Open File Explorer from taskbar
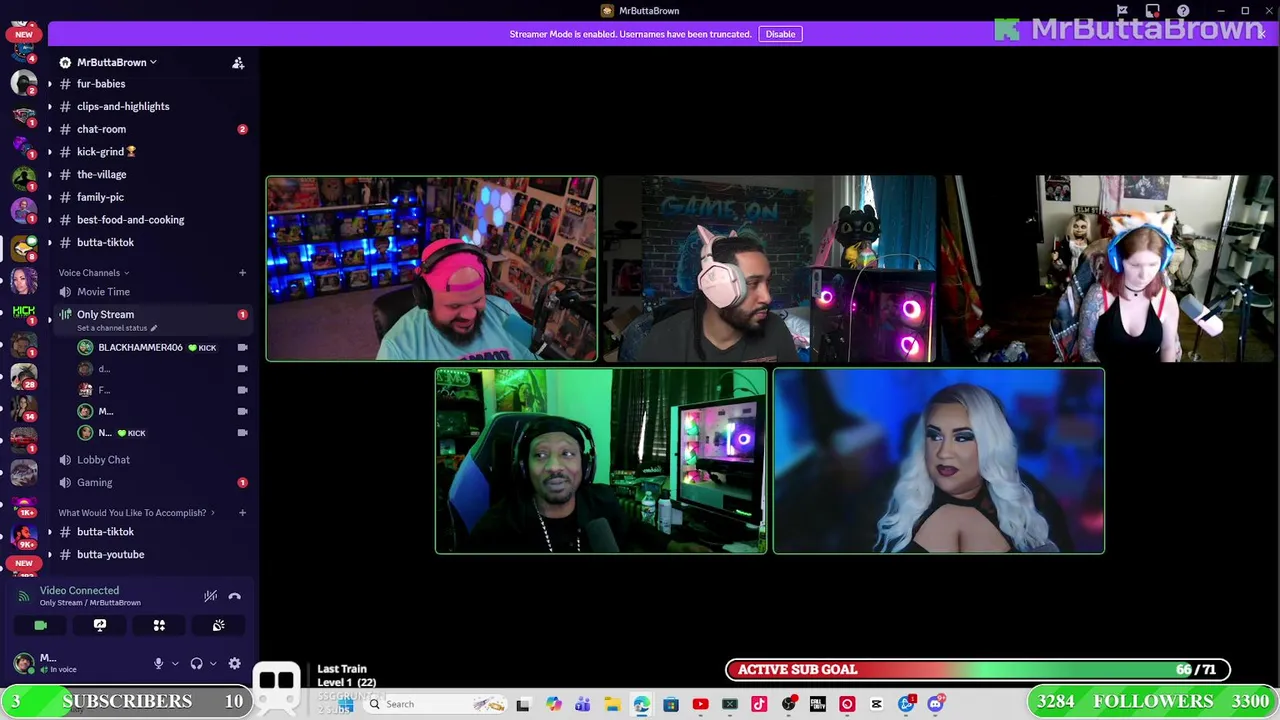Viewport: 1280px width, 720px height. point(612,704)
